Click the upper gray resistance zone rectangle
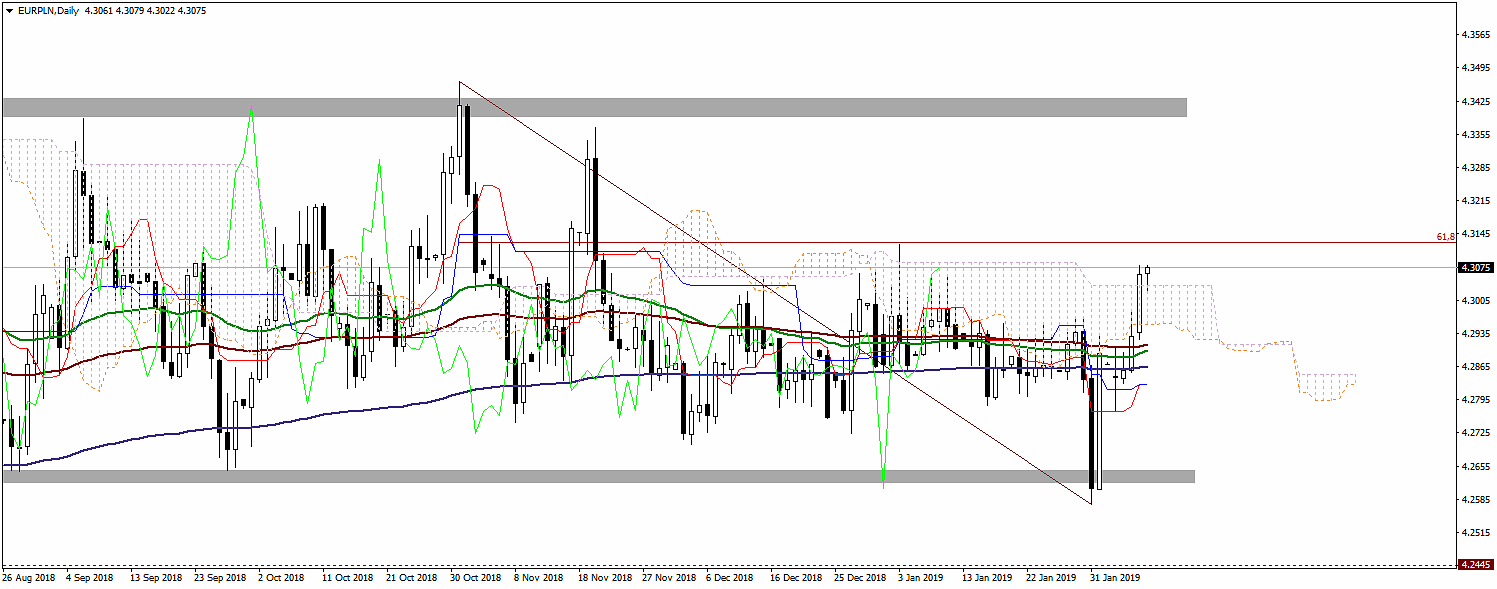 pyautogui.click(x=594, y=107)
